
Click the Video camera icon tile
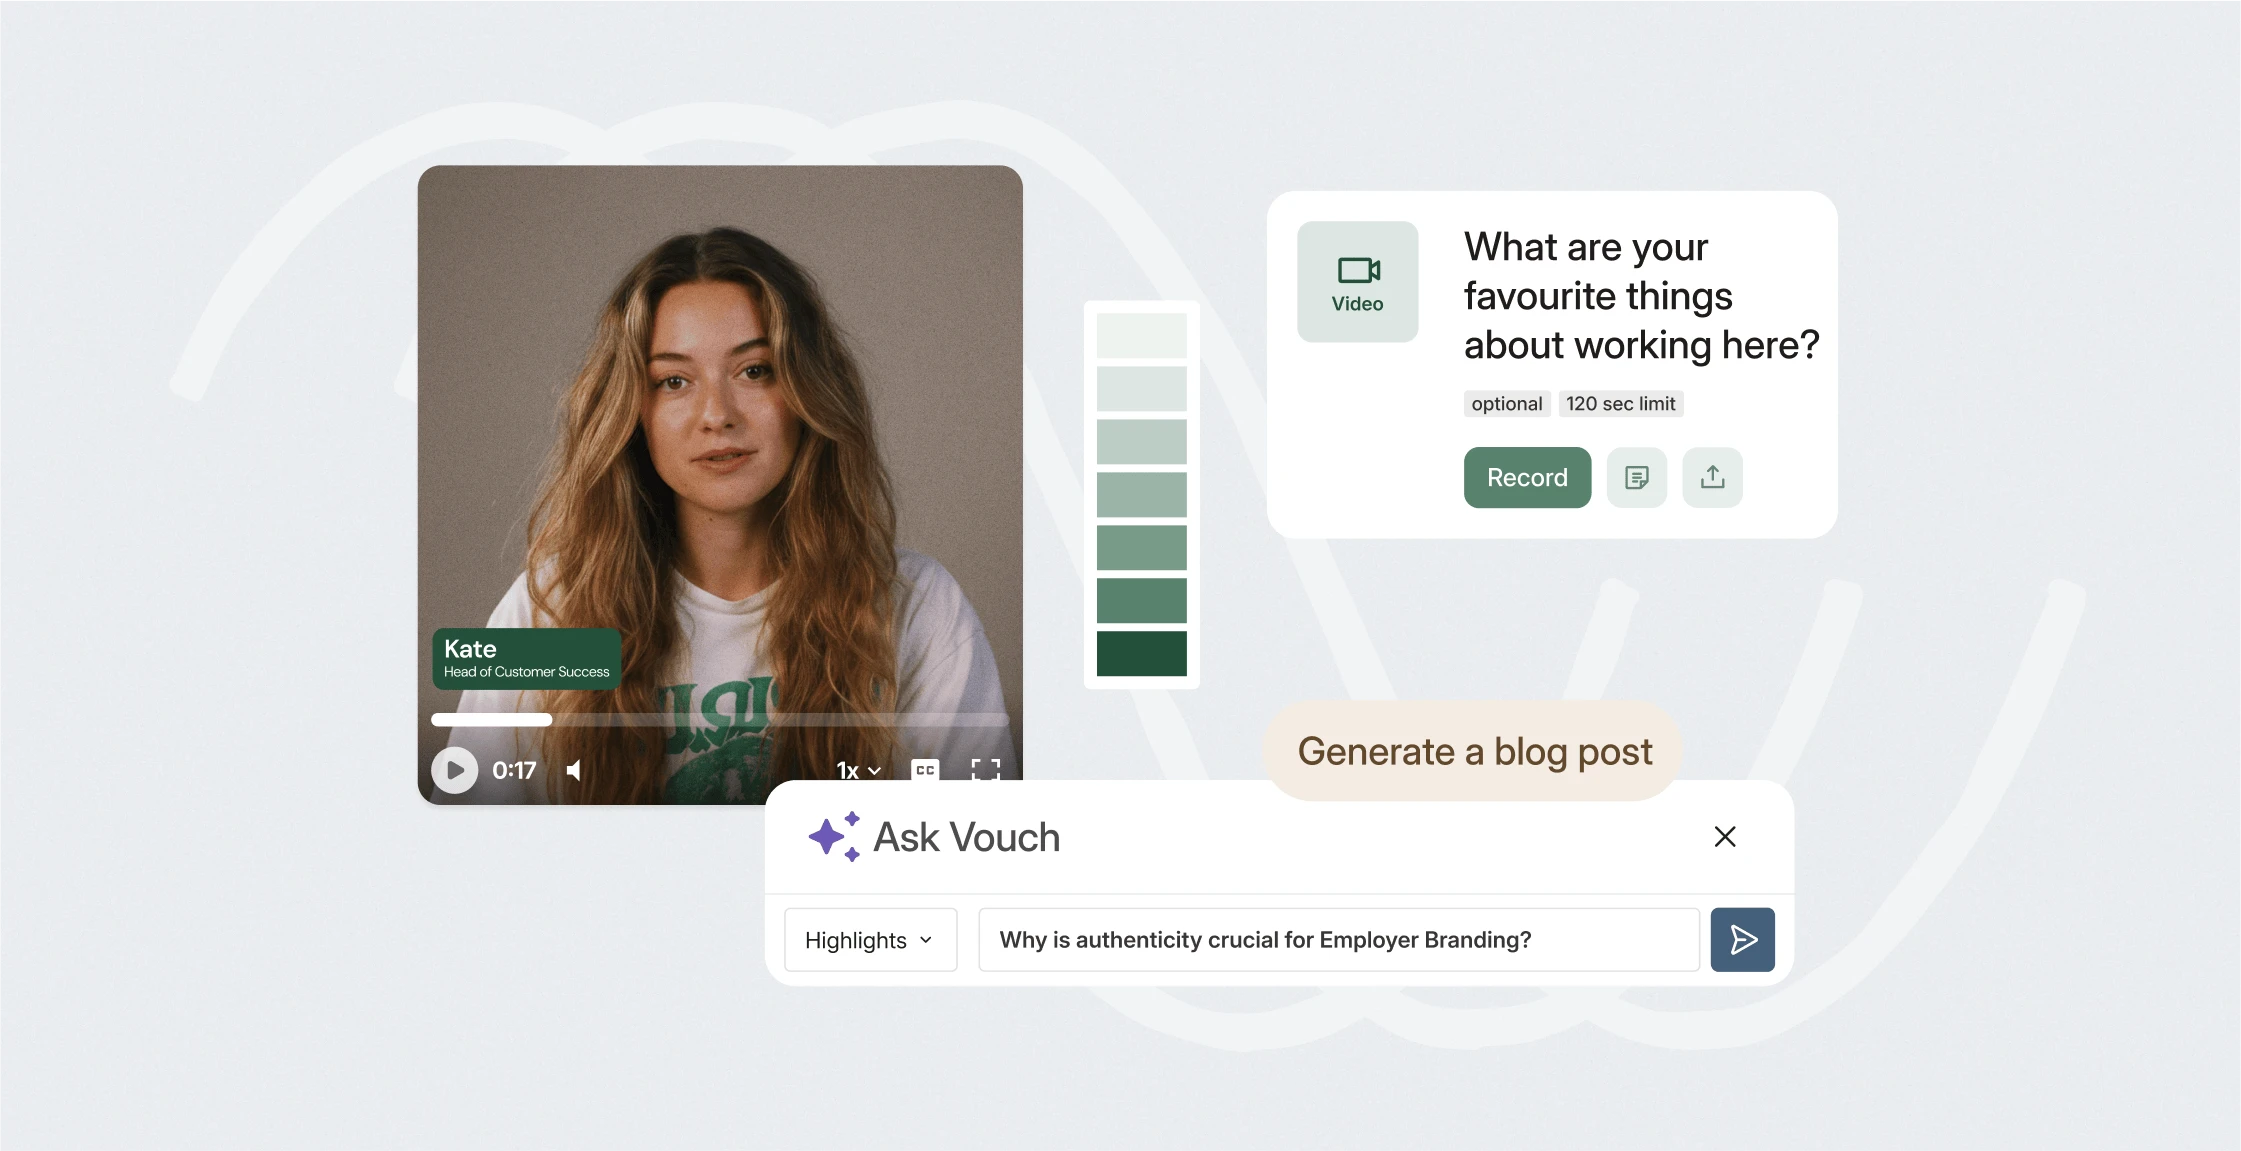(1357, 282)
